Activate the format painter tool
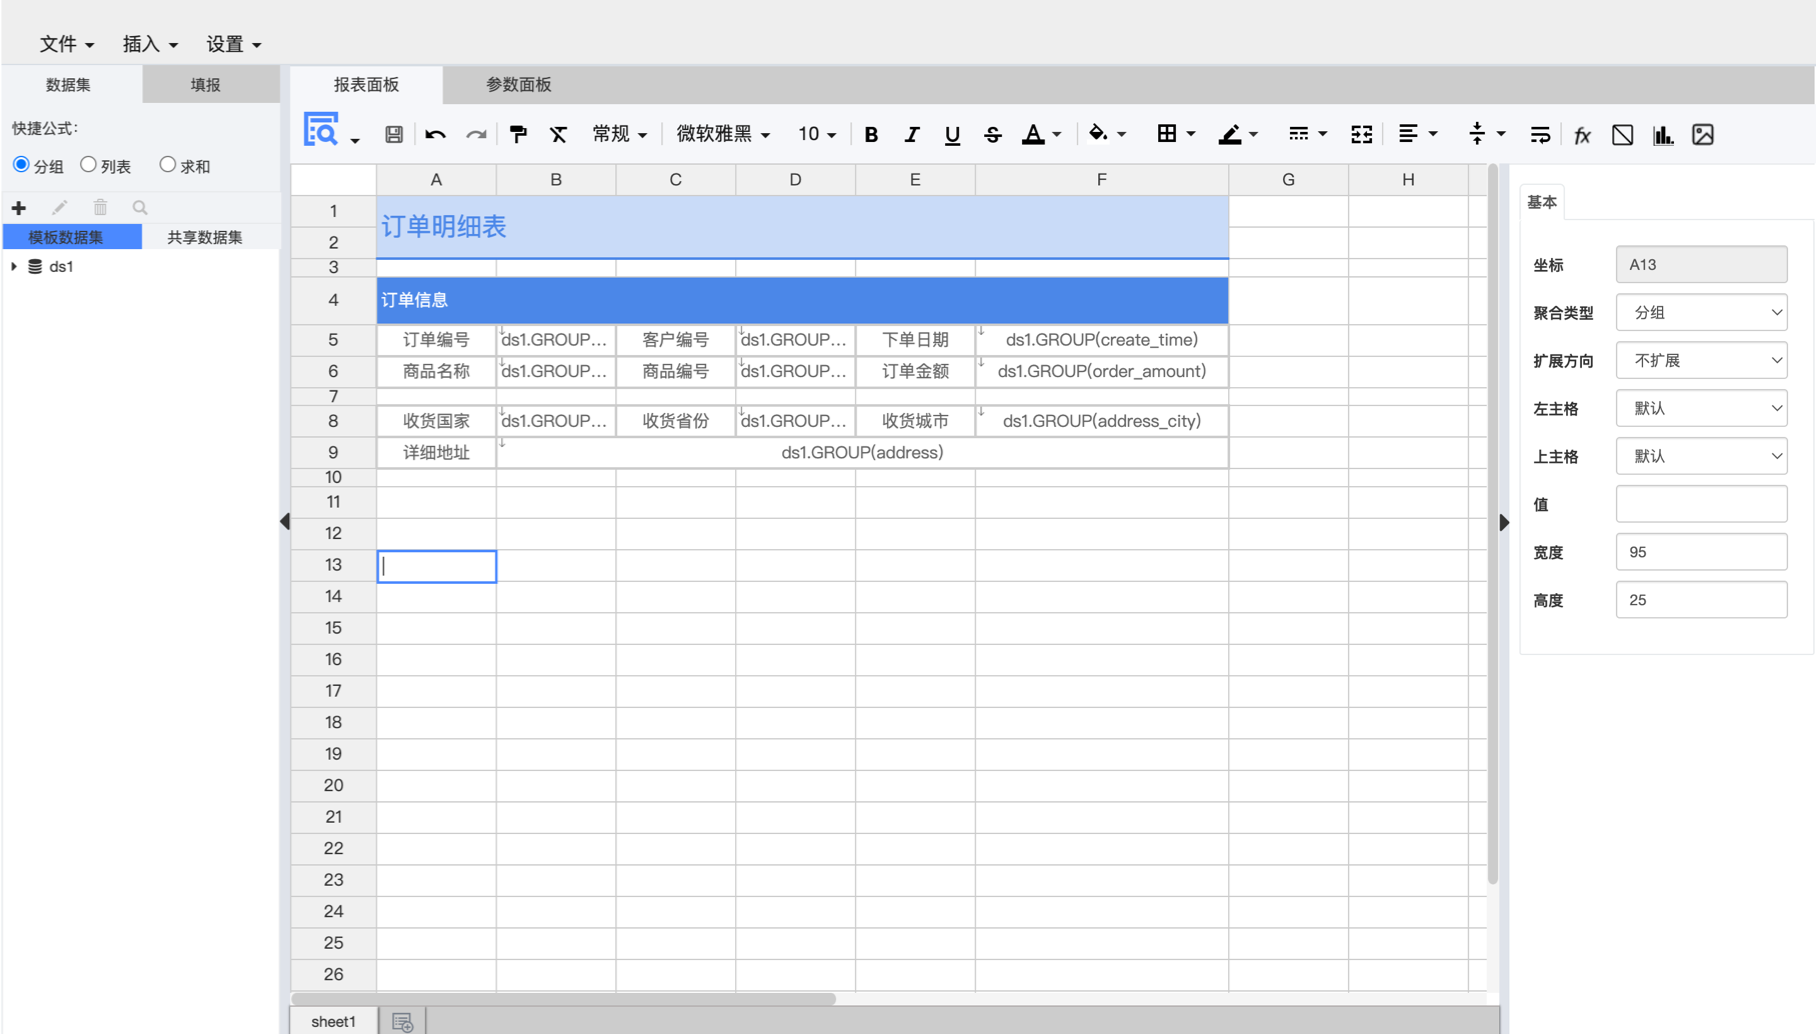This screenshot has height=1034, width=1816. click(x=518, y=134)
